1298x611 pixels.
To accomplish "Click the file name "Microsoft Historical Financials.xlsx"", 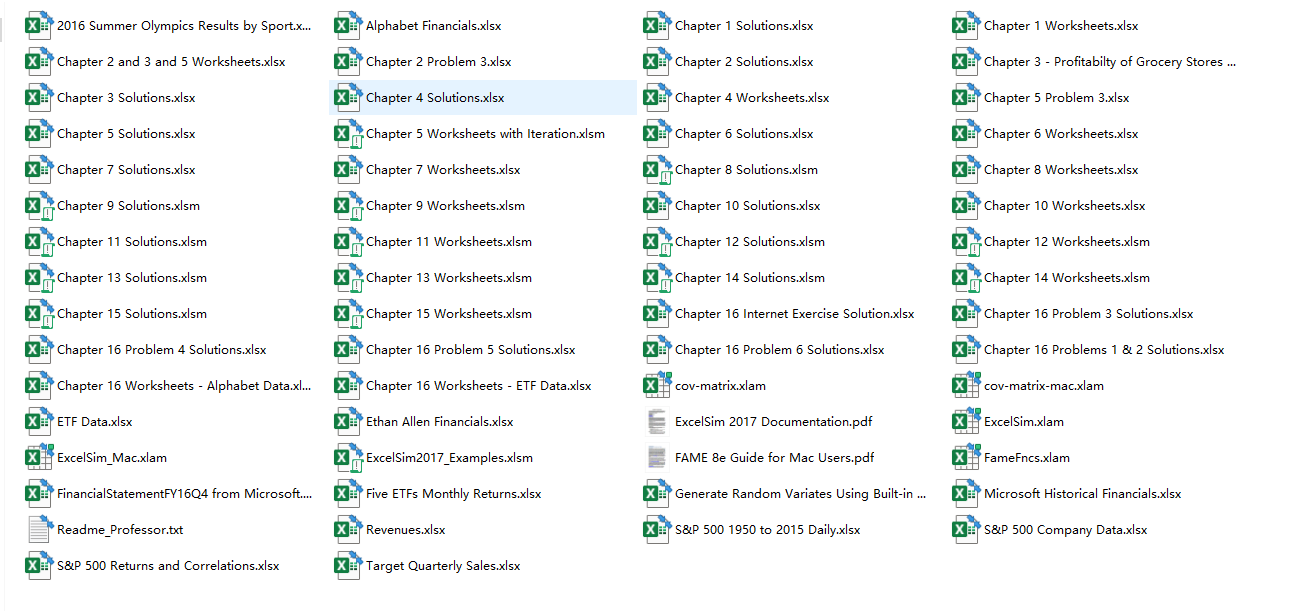I will point(1083,494).
